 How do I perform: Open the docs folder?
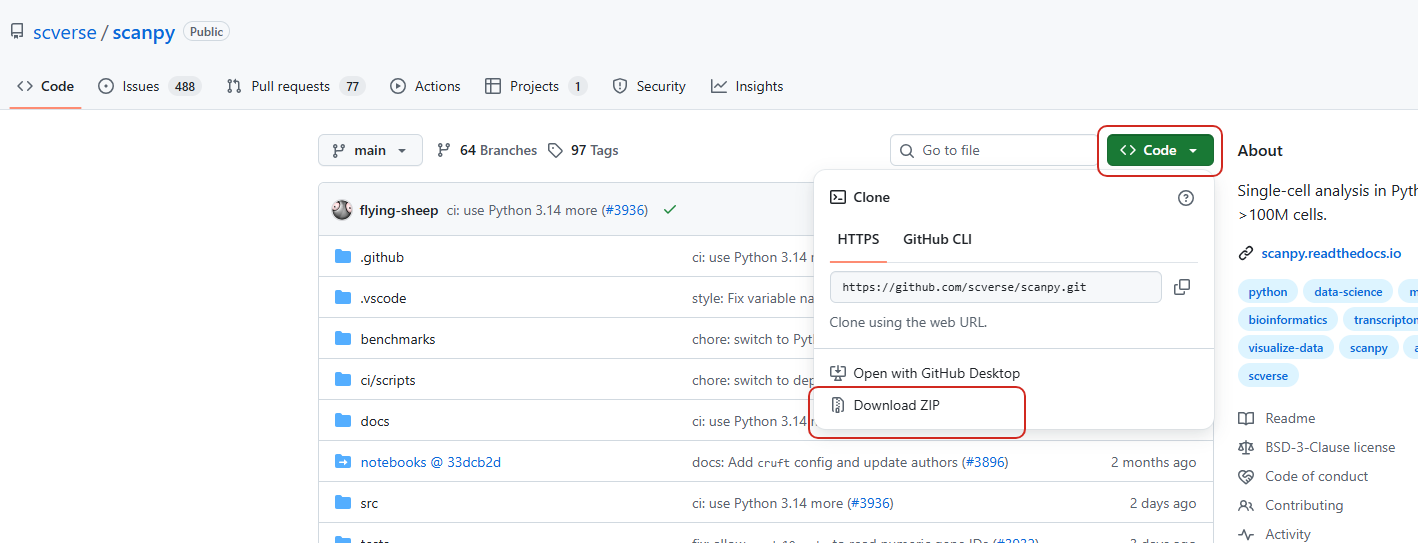coord(375,421)
